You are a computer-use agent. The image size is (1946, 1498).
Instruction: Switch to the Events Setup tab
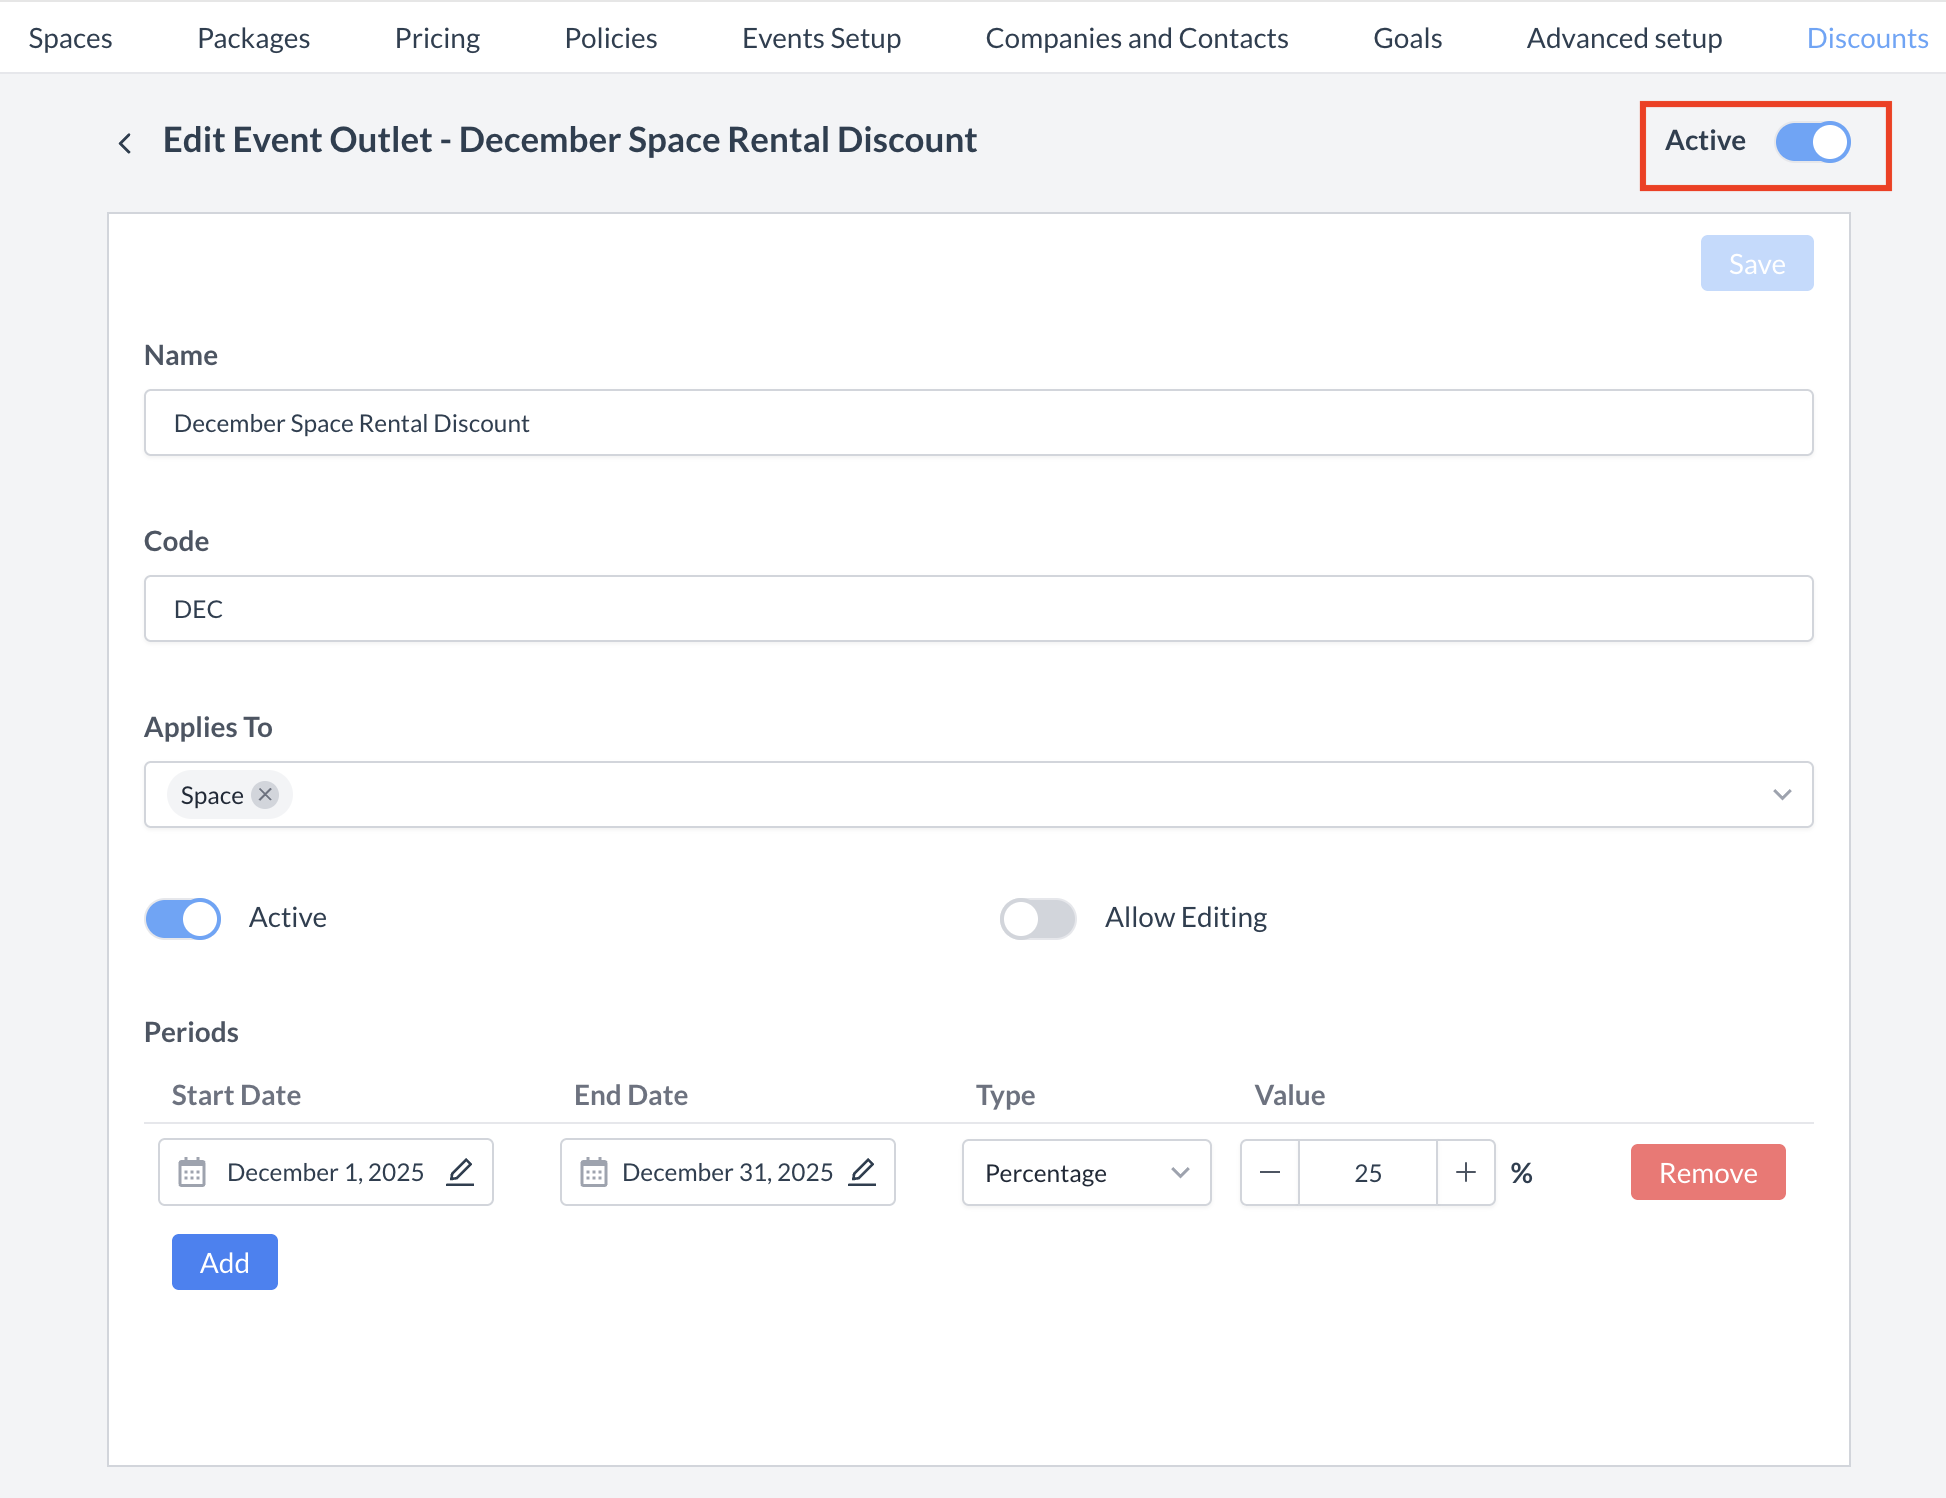point(821,38)
